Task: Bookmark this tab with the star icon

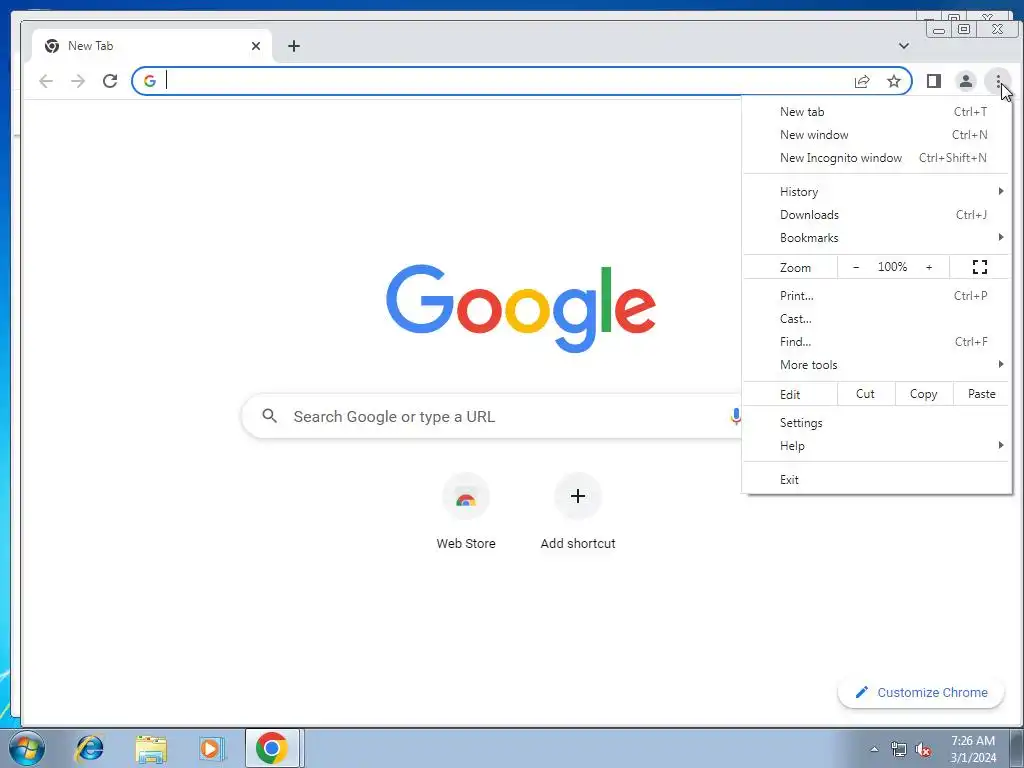Action: (x=893, y=81)
